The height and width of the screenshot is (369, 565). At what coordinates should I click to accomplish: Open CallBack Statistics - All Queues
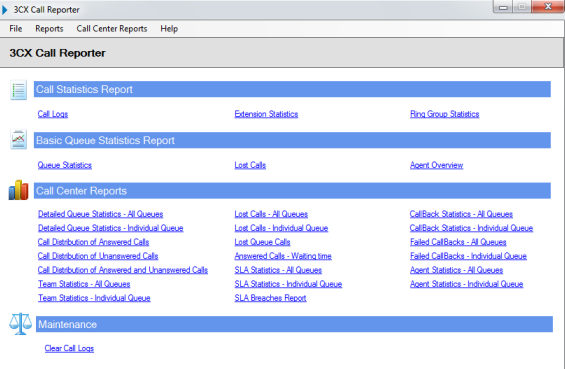click(x=461, y=214)
